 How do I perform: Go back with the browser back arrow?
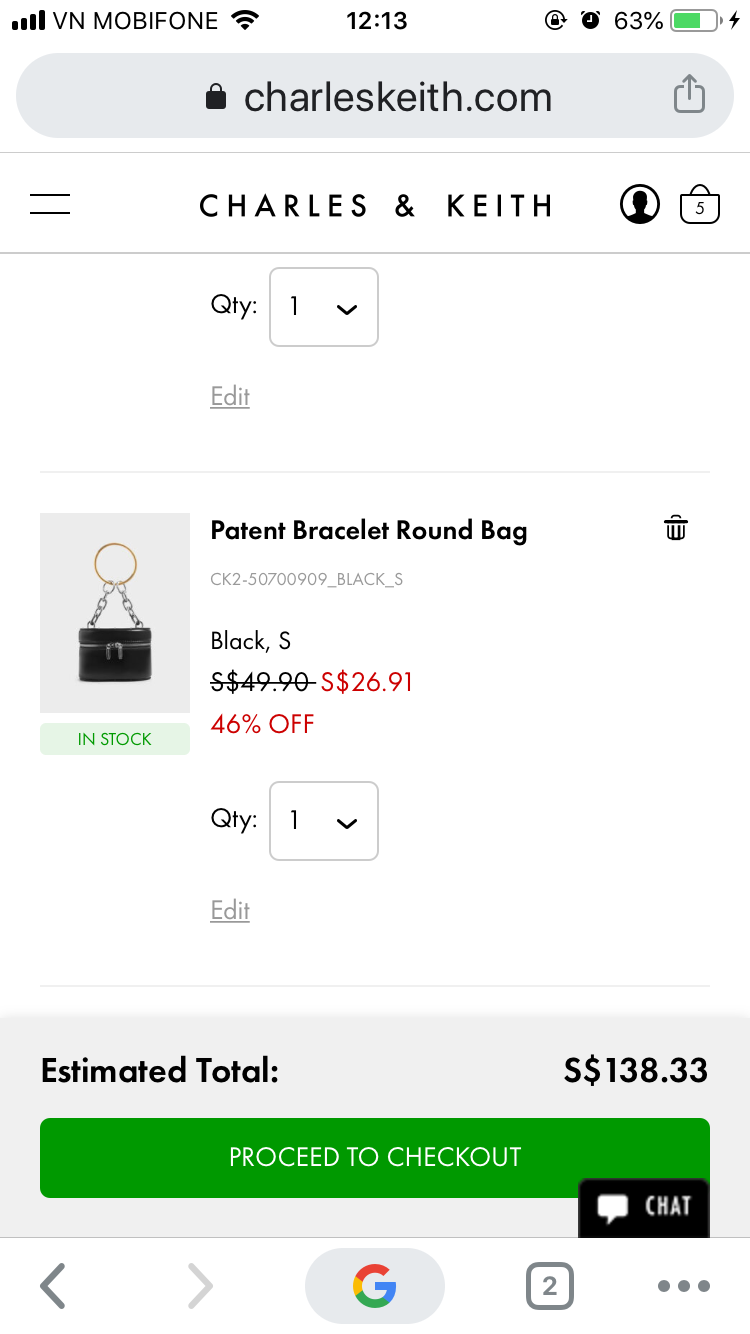pos(53,1286)
